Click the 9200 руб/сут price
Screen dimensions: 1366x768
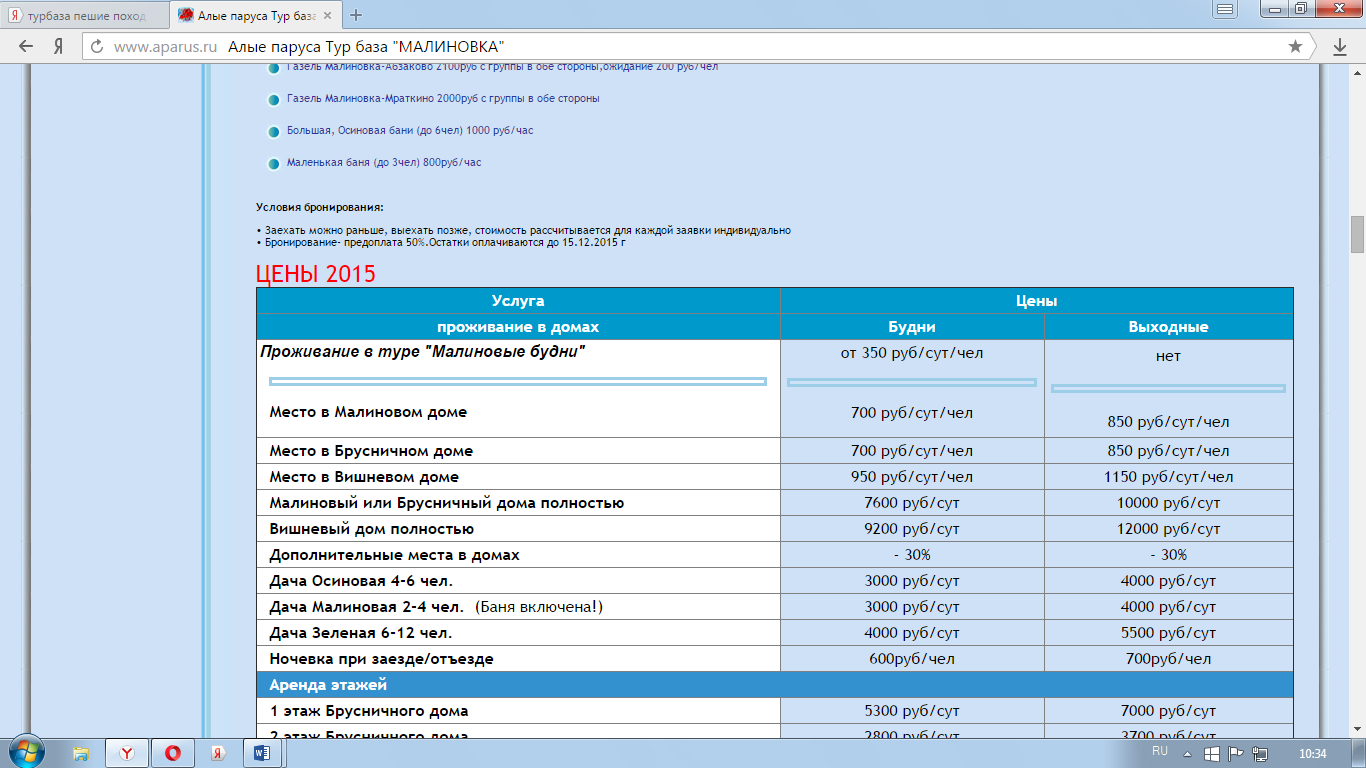coord(912,529)
